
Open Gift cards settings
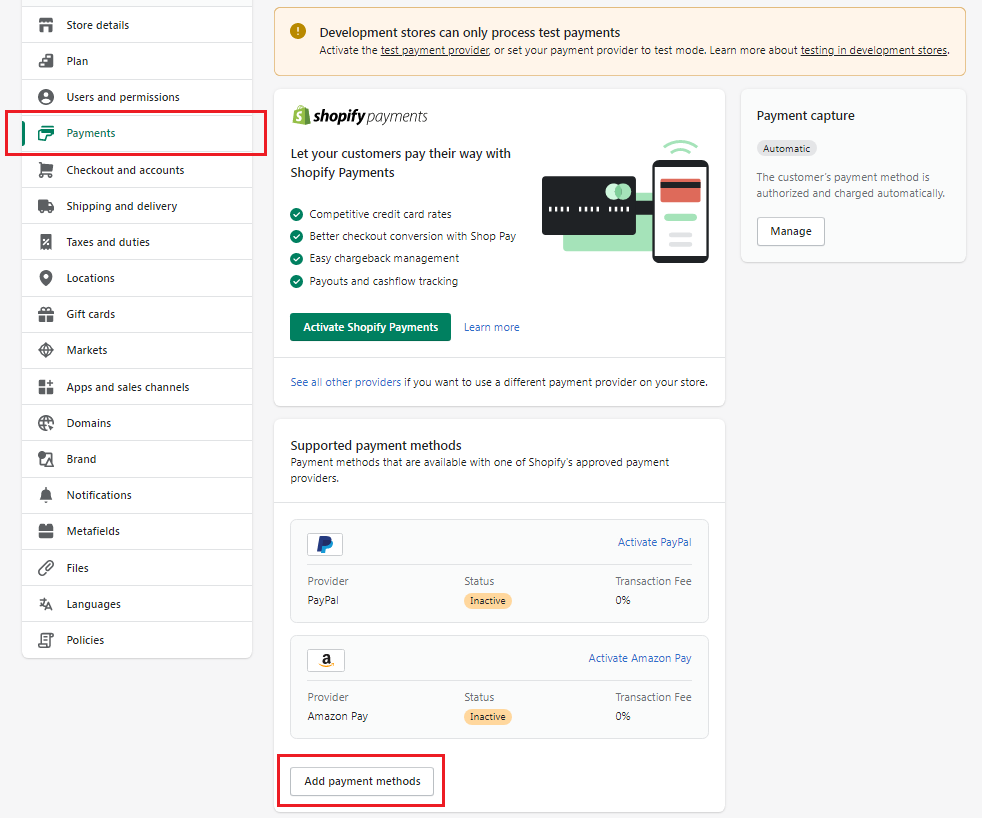(x=137, y=314)
